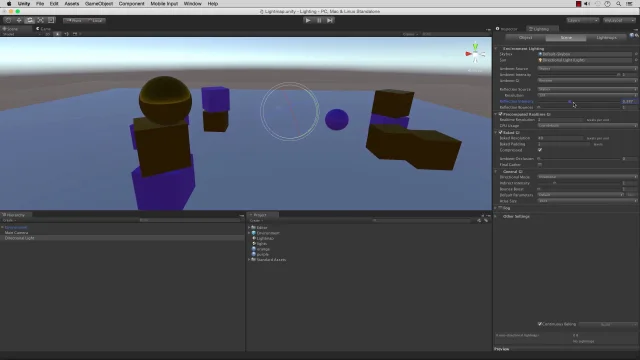Open Ambient GI dropdown
Viewport: 640px width, 360px height.
587,80
